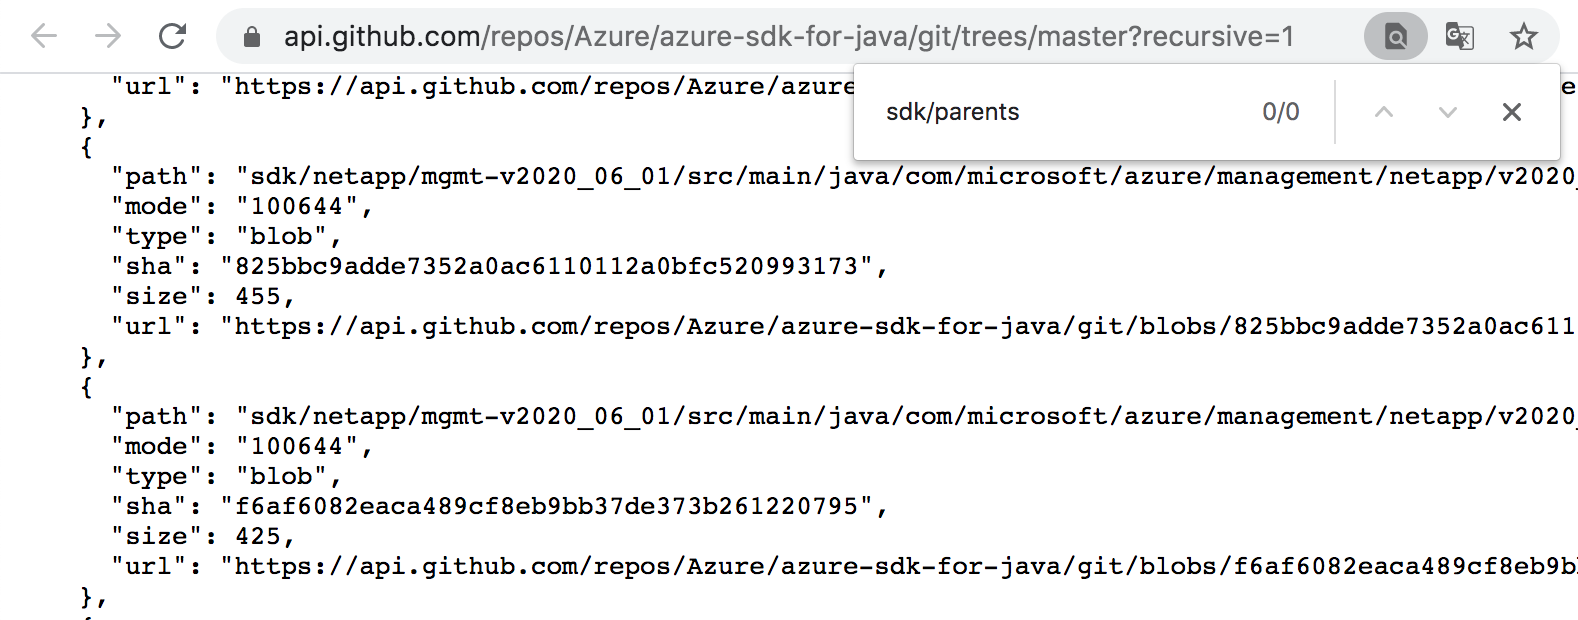Toggle search focus in the find bar
Viewport: 1578px width, 620px height.
[1000, 112]
